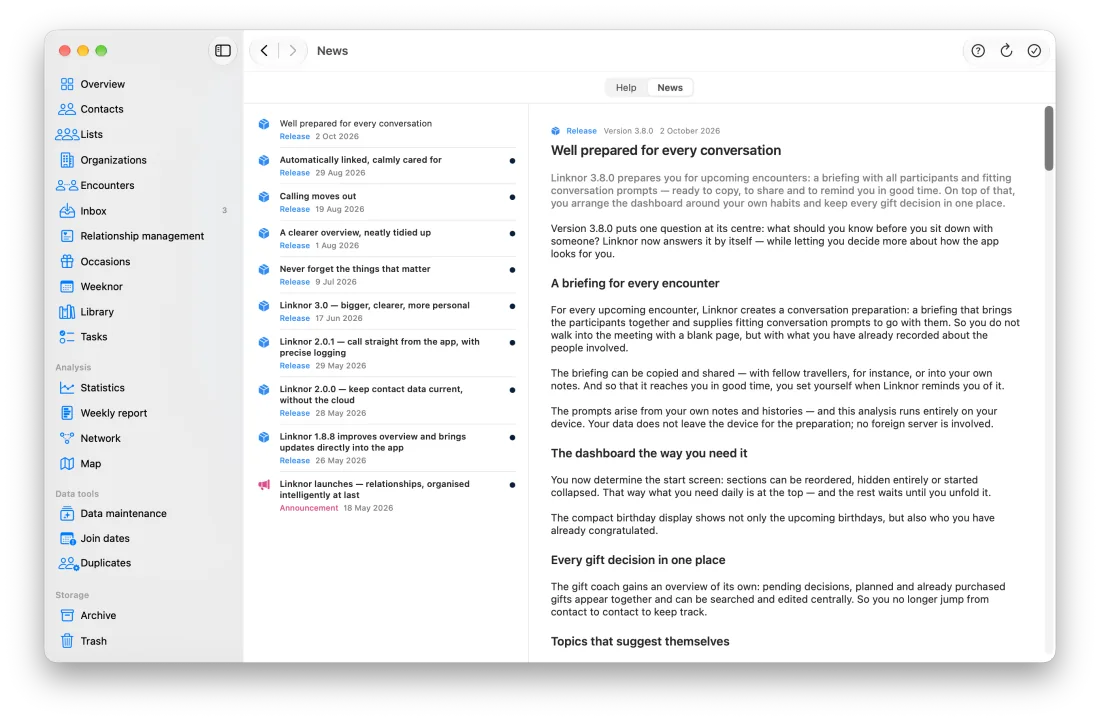Open the Linknor 3.0 release article
This screenshot has width=1100, height=721.
[387, 312]
